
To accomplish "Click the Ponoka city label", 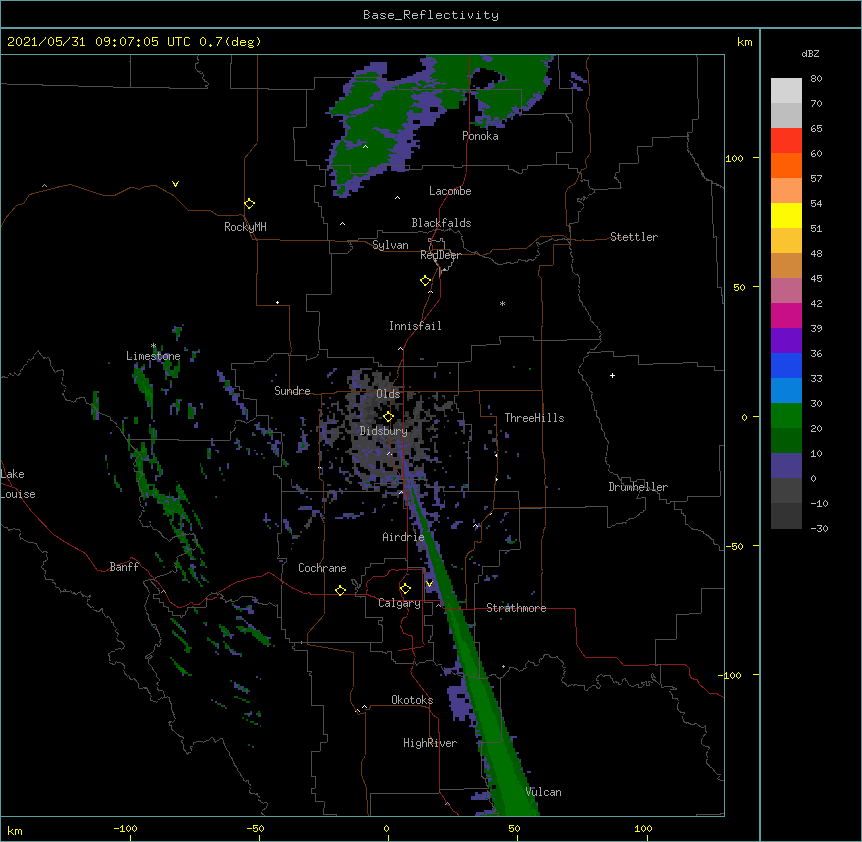I will click(x=480, y=136).
